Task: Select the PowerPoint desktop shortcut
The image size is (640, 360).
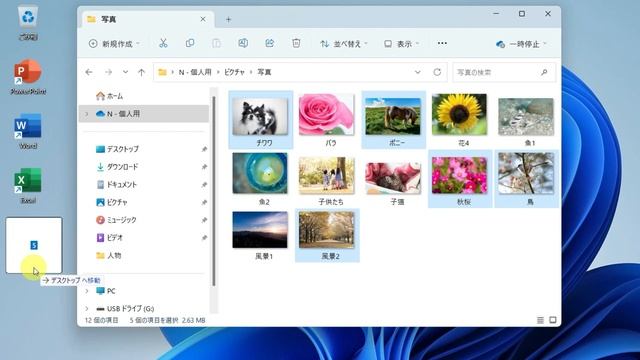Action: pos(28,77)
